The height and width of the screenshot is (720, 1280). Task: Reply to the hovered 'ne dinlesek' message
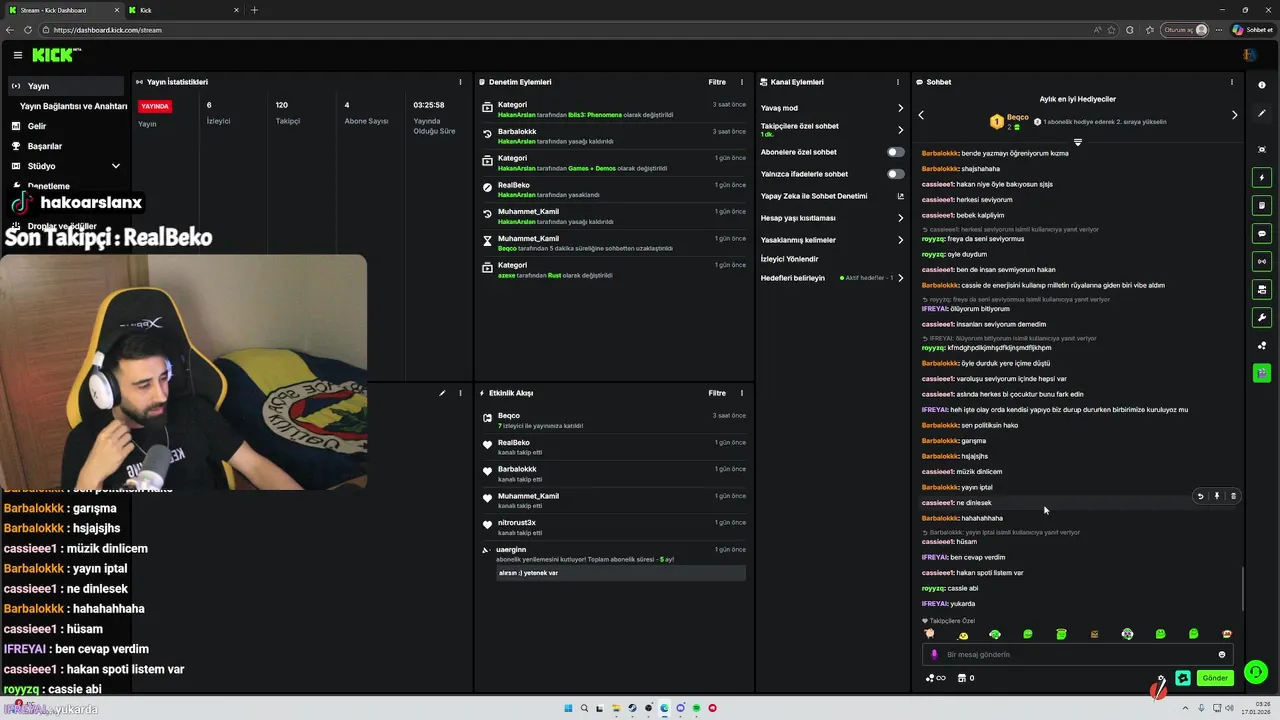pos(1201,496)
